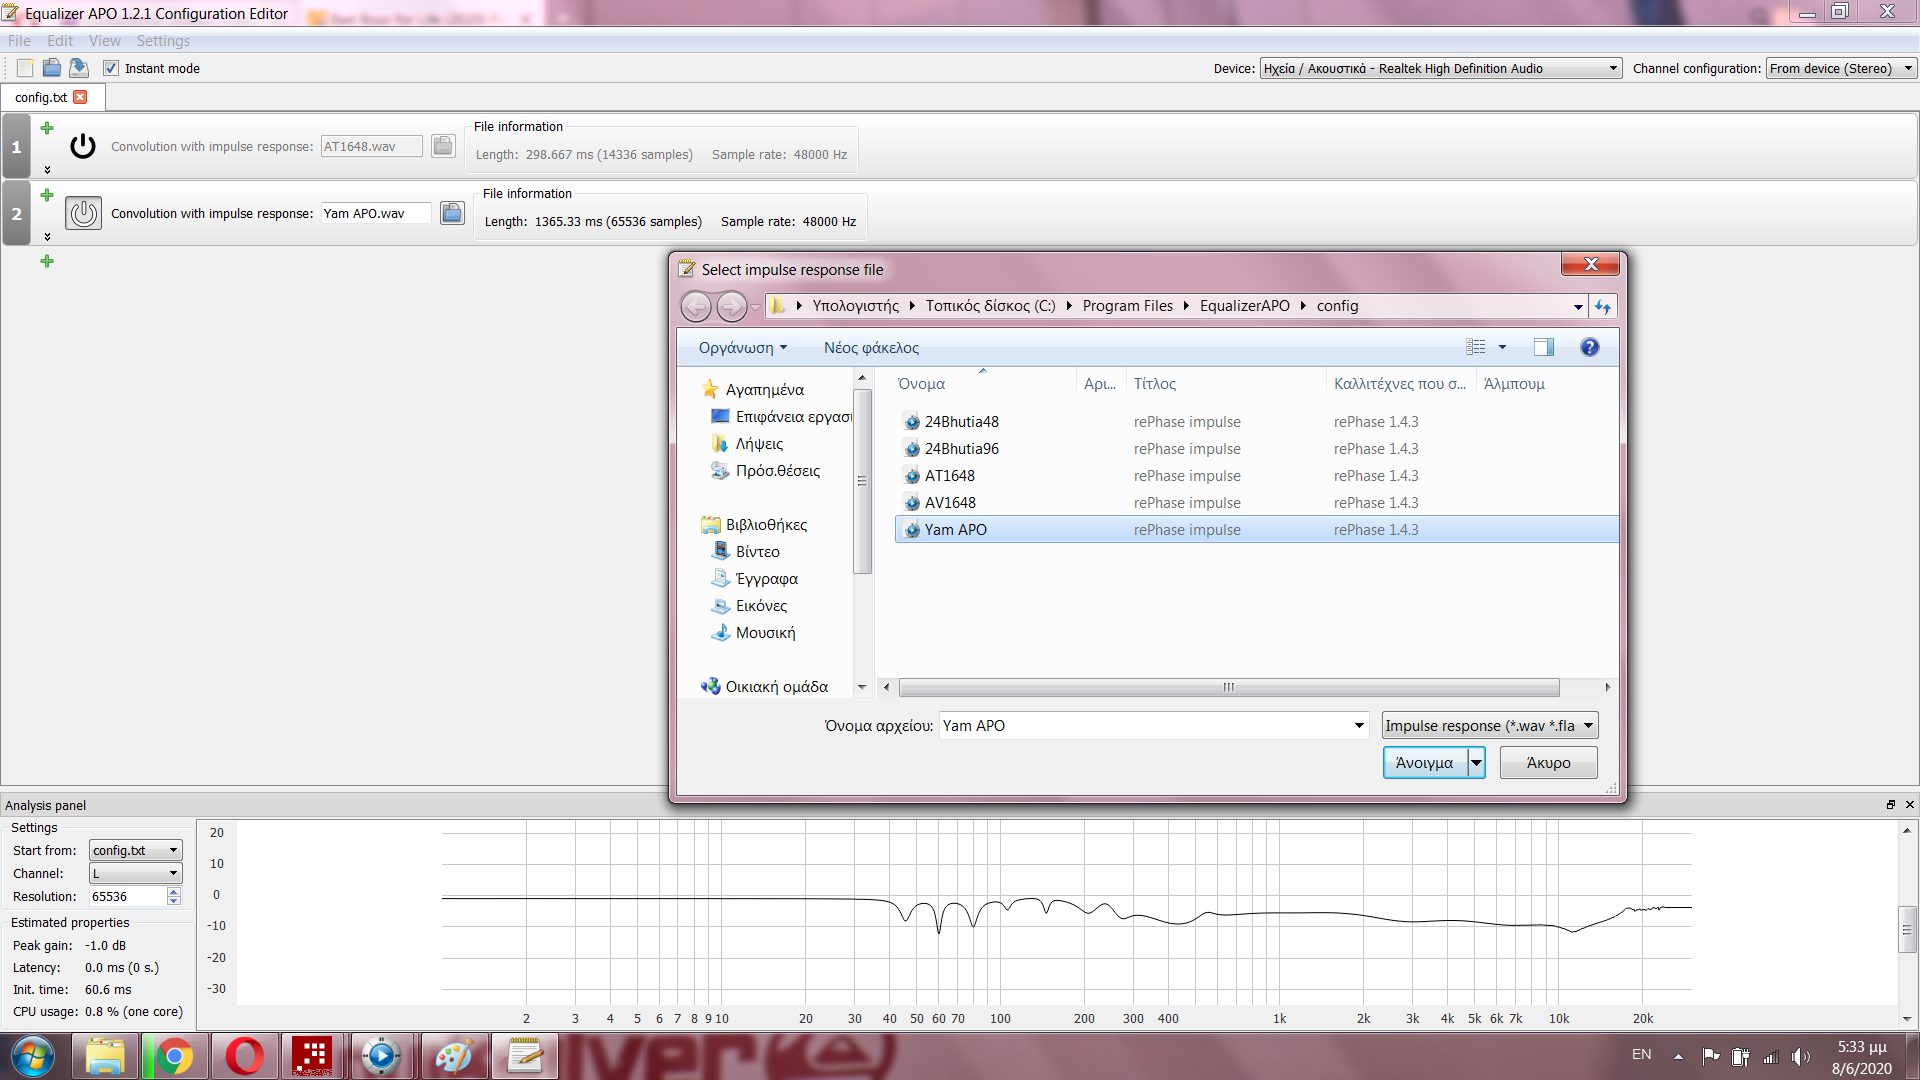Screen dimensions: 1920x1080
Task: Open the Device dropdown
Action: point(1440,68)
